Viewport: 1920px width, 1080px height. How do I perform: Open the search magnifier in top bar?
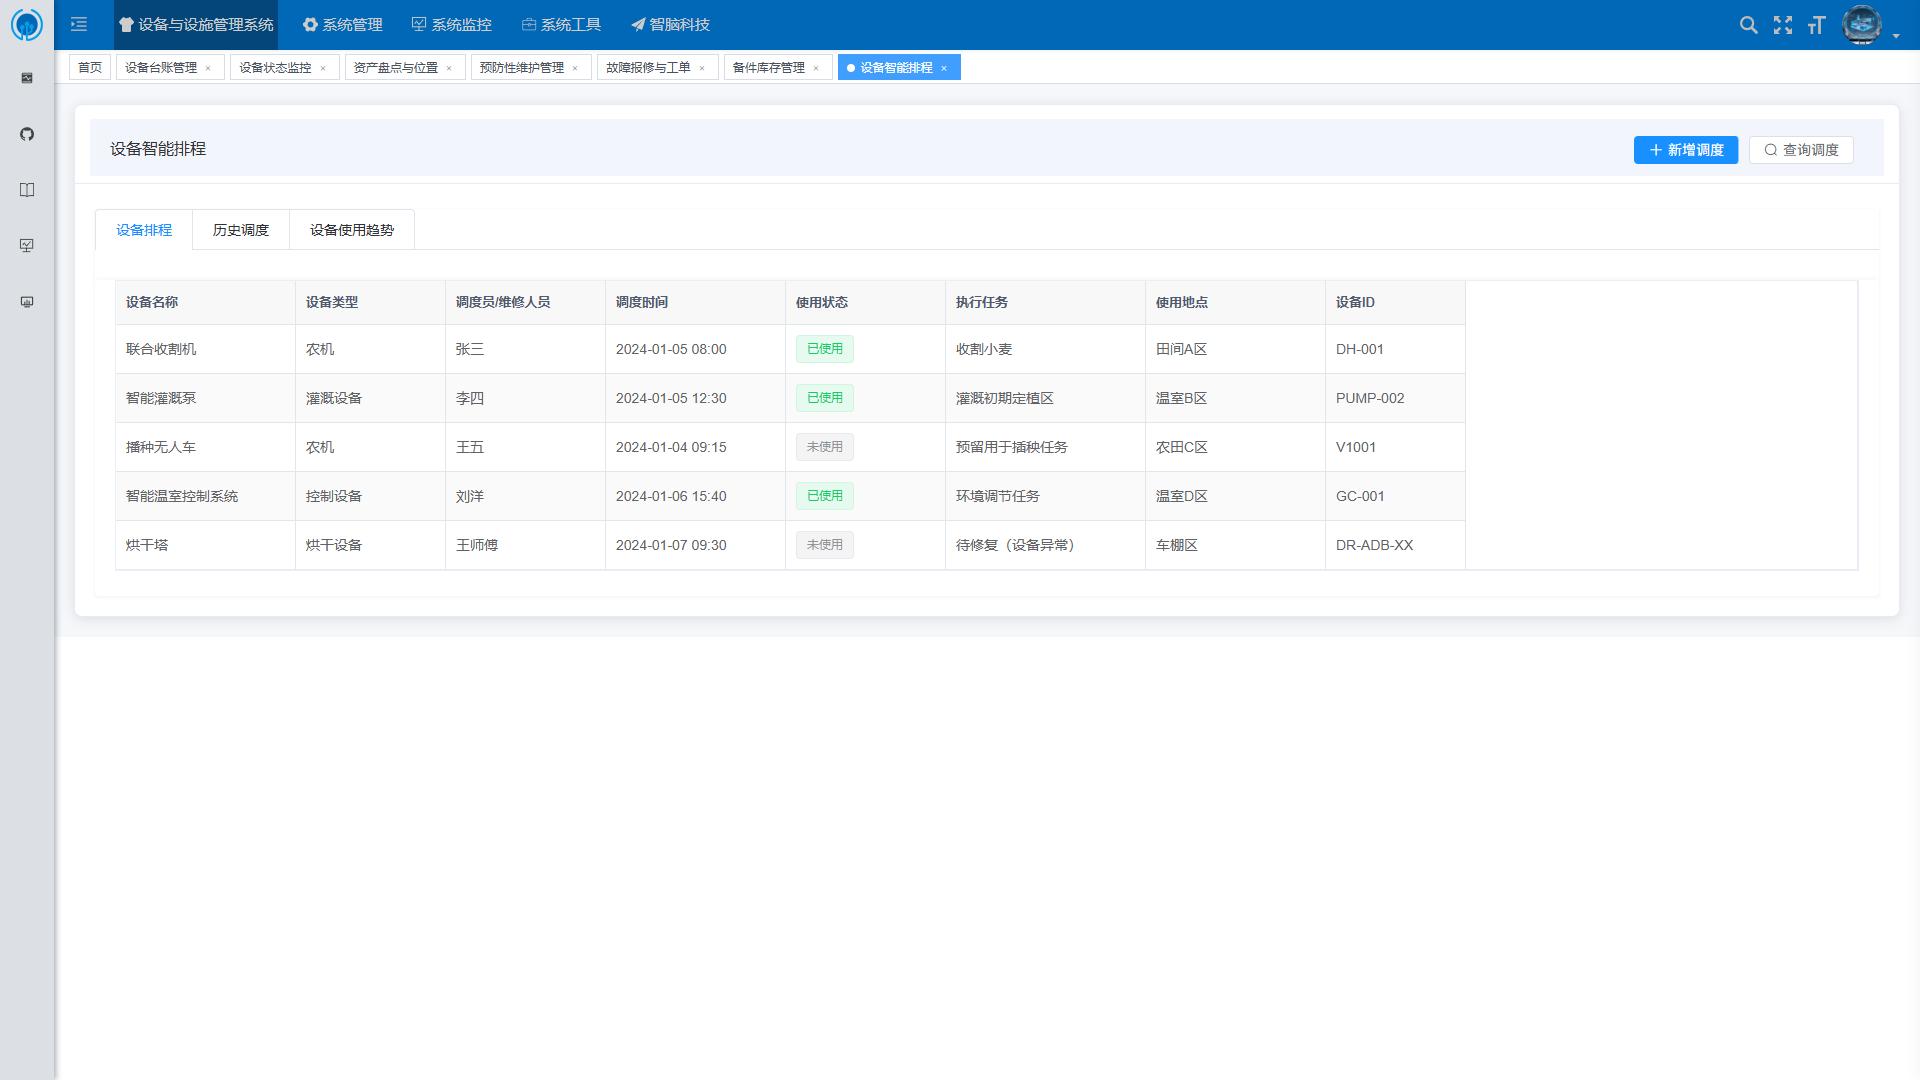tap(1748, 25)
